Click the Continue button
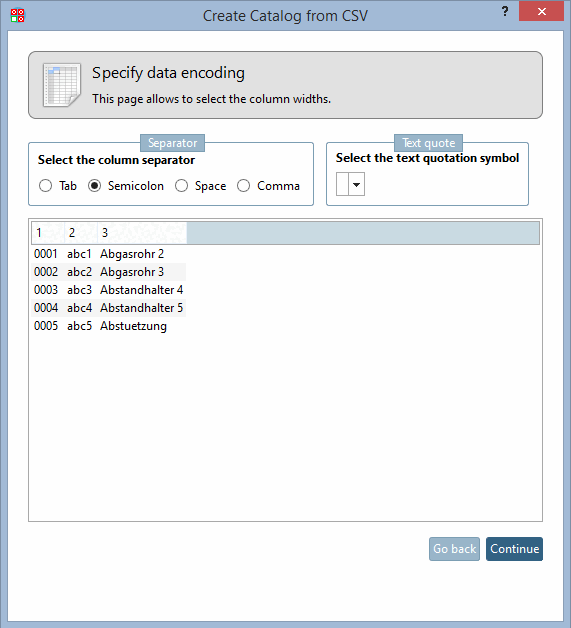The height and width of the screenshot is (628, 571). [x=515, y=549]
